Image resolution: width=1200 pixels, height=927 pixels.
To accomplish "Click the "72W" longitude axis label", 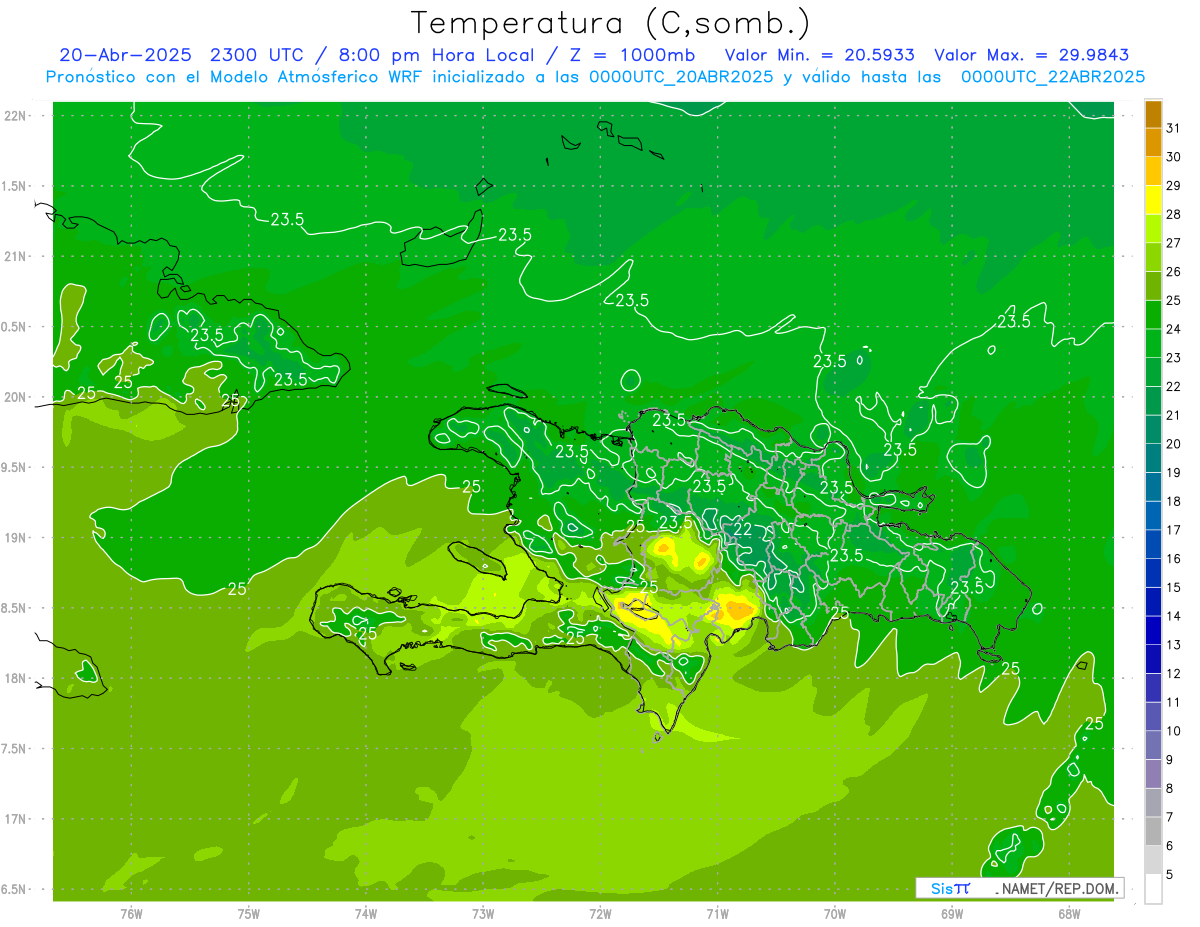I will point(600,913).
